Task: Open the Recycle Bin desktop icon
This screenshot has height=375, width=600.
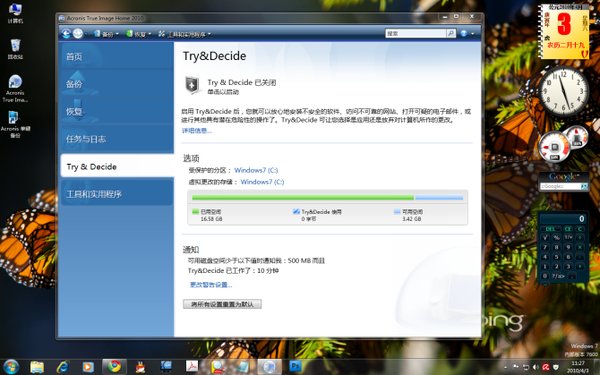Action: [x=15, y=49]
